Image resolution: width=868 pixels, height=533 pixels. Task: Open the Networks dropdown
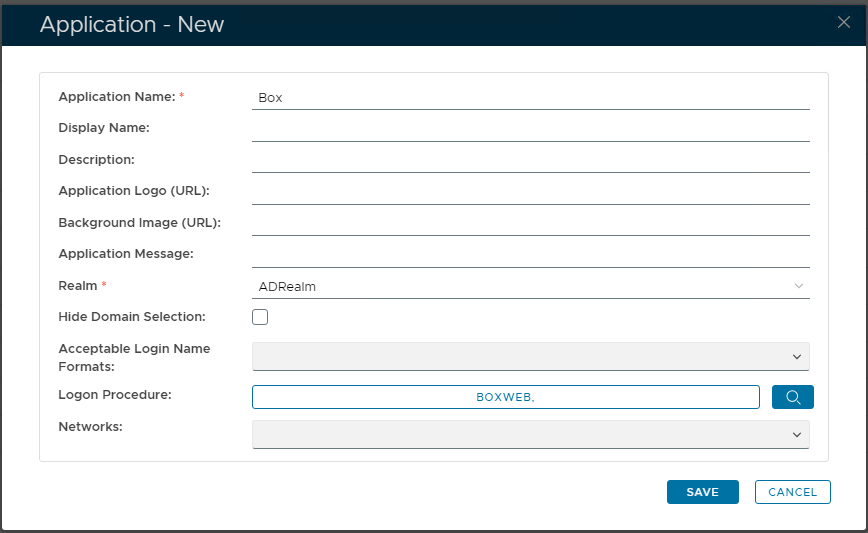pyautogui.click(x=530, y=434)
